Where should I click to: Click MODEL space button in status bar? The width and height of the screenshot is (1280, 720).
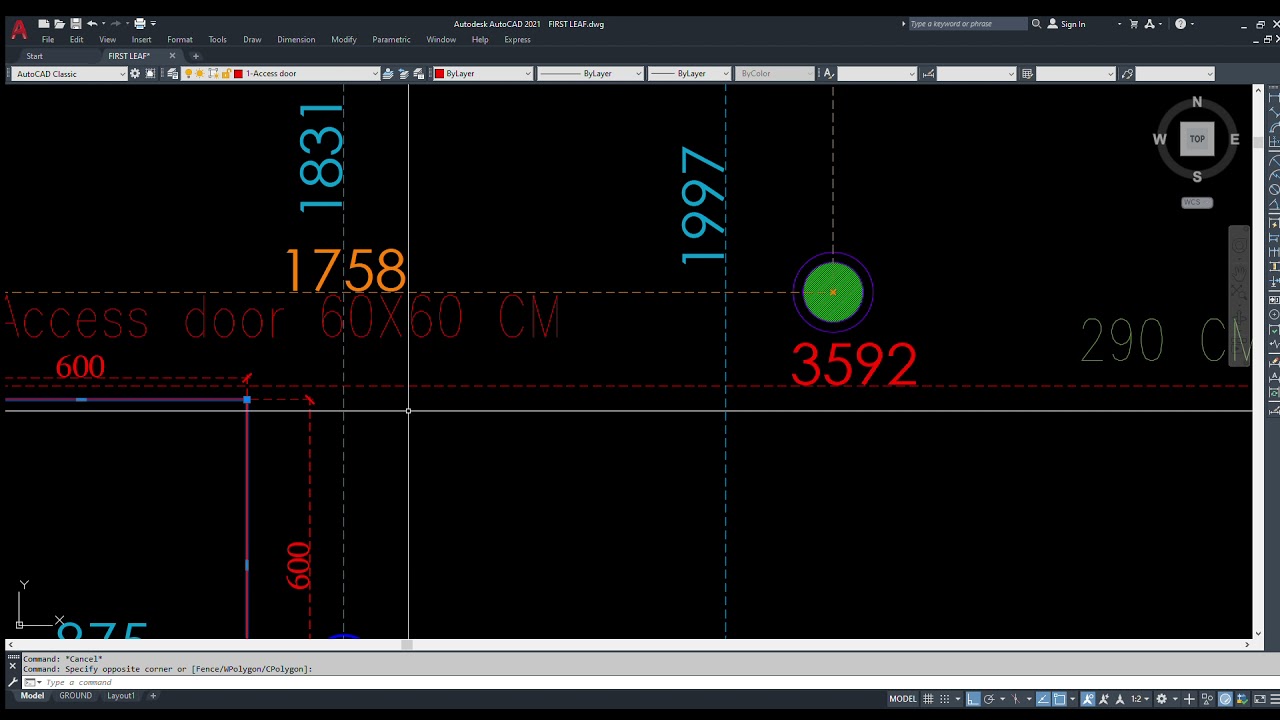tap(903, 699)
